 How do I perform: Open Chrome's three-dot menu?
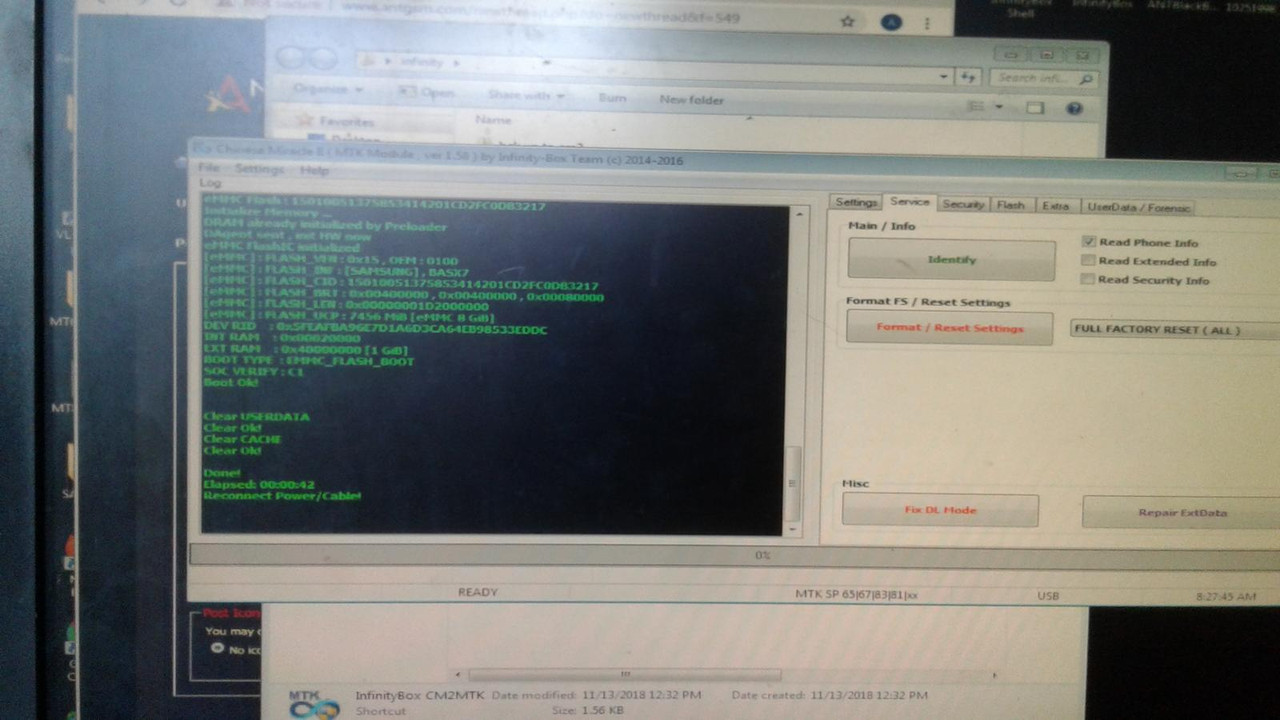(927, 22)
